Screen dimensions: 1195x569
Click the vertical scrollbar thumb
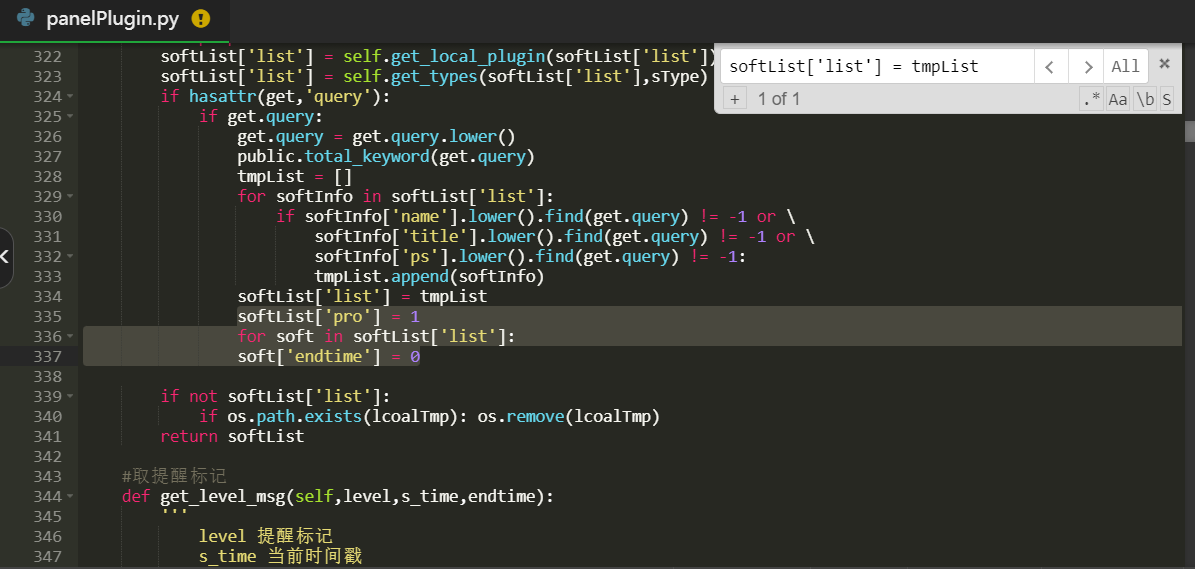1189,131
